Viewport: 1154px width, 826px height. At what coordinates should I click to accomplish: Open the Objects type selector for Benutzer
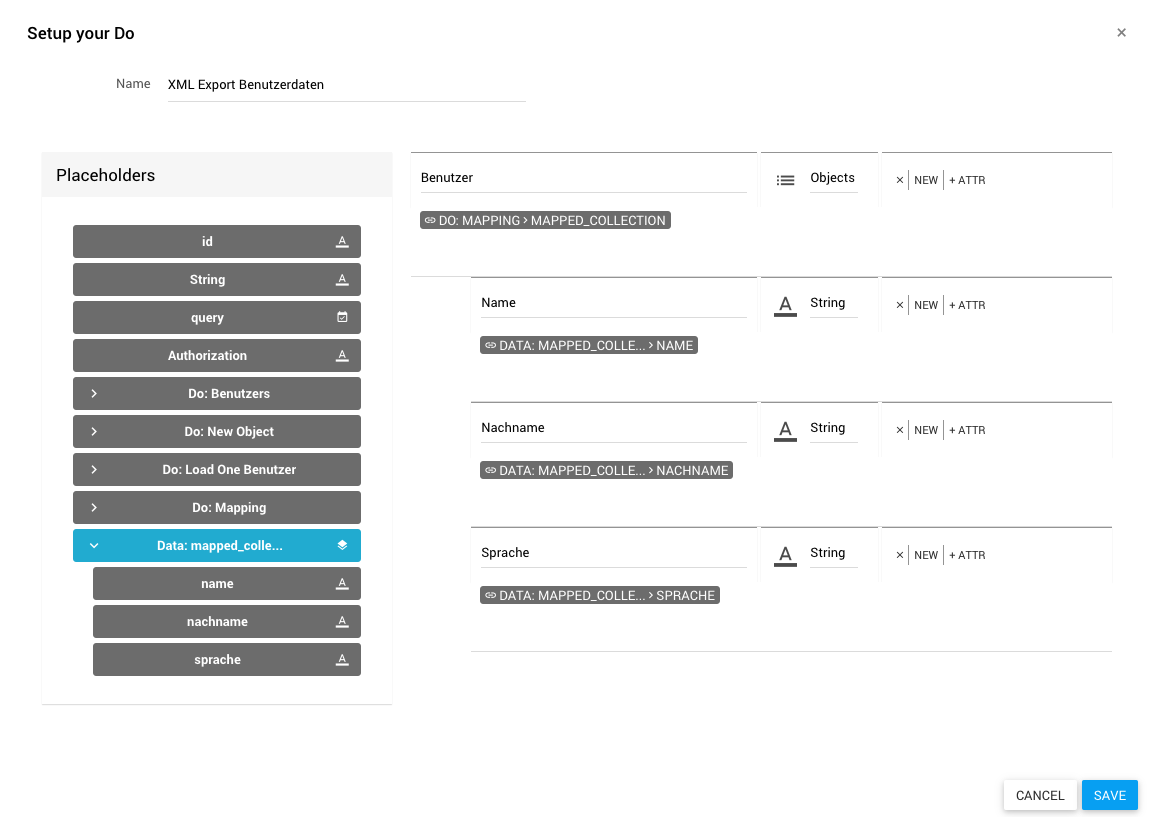832,178
